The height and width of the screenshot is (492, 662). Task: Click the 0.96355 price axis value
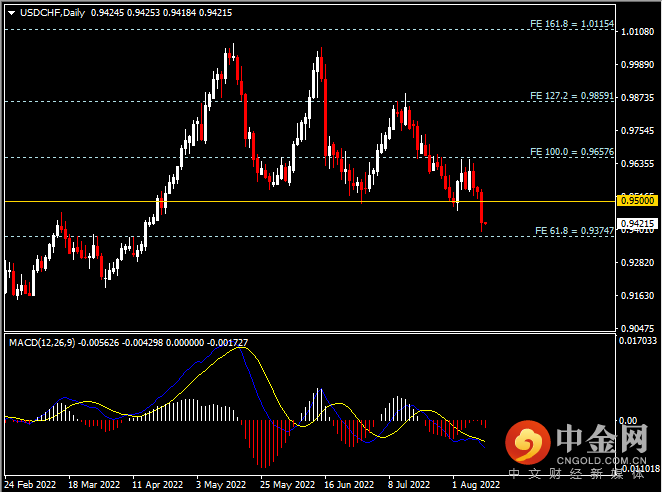pos(637,163)
